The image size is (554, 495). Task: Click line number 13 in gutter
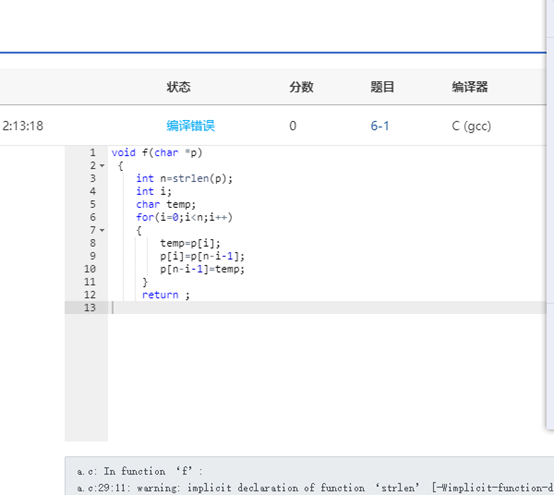click(x=90, y=307)
